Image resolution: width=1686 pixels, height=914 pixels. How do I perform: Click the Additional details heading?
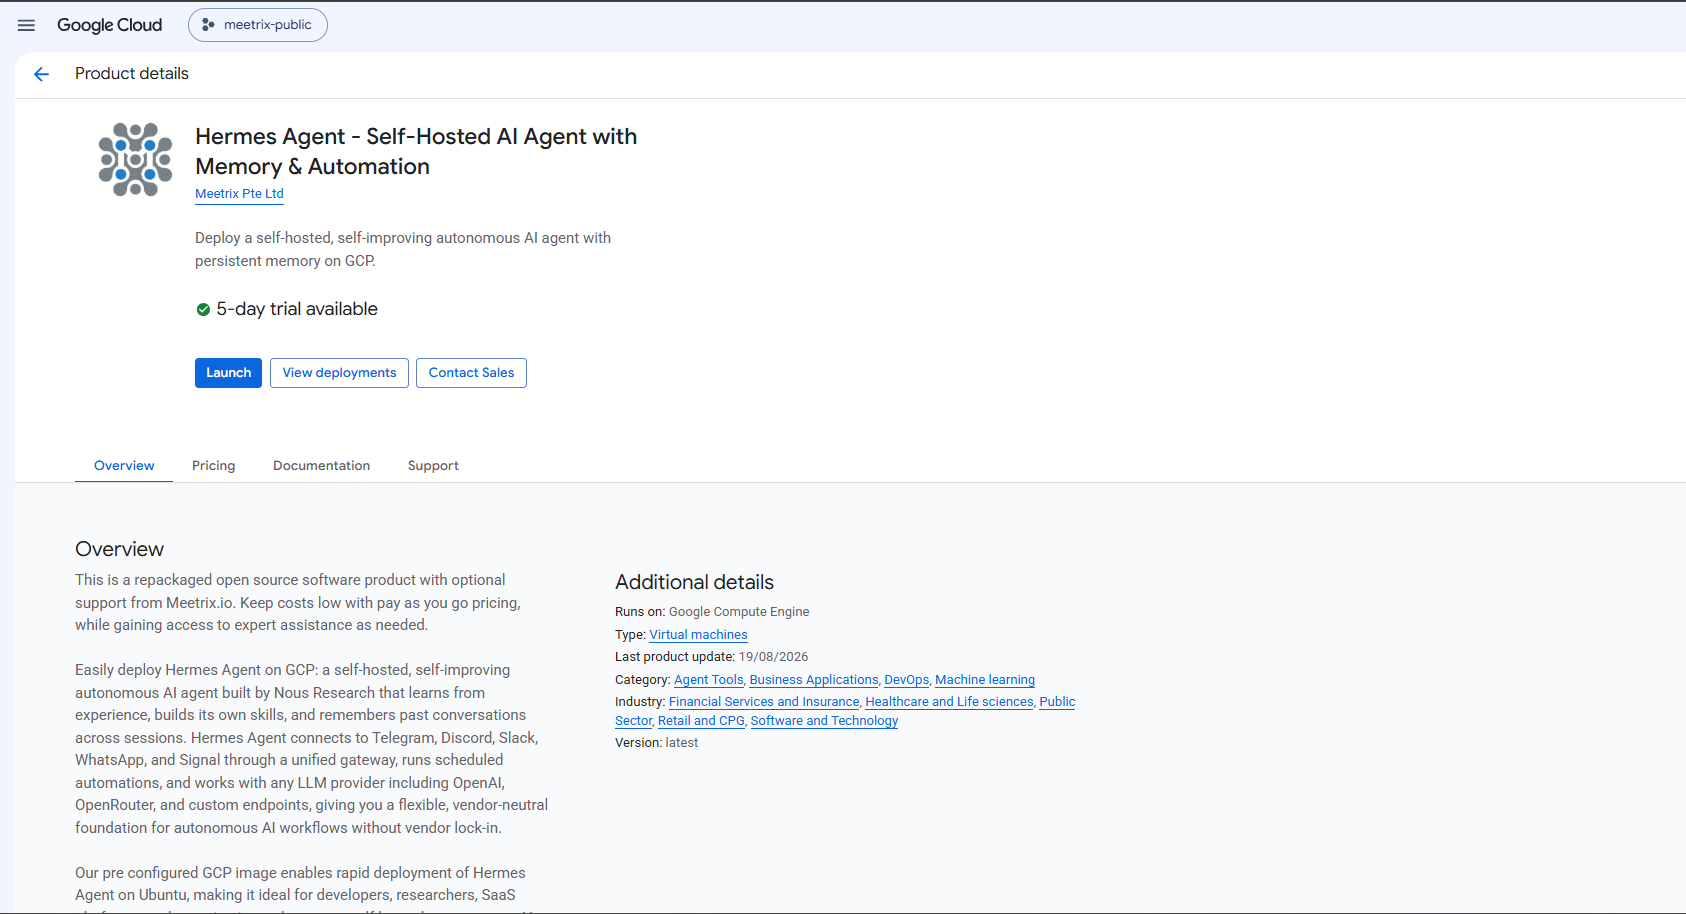pos(694,582)
